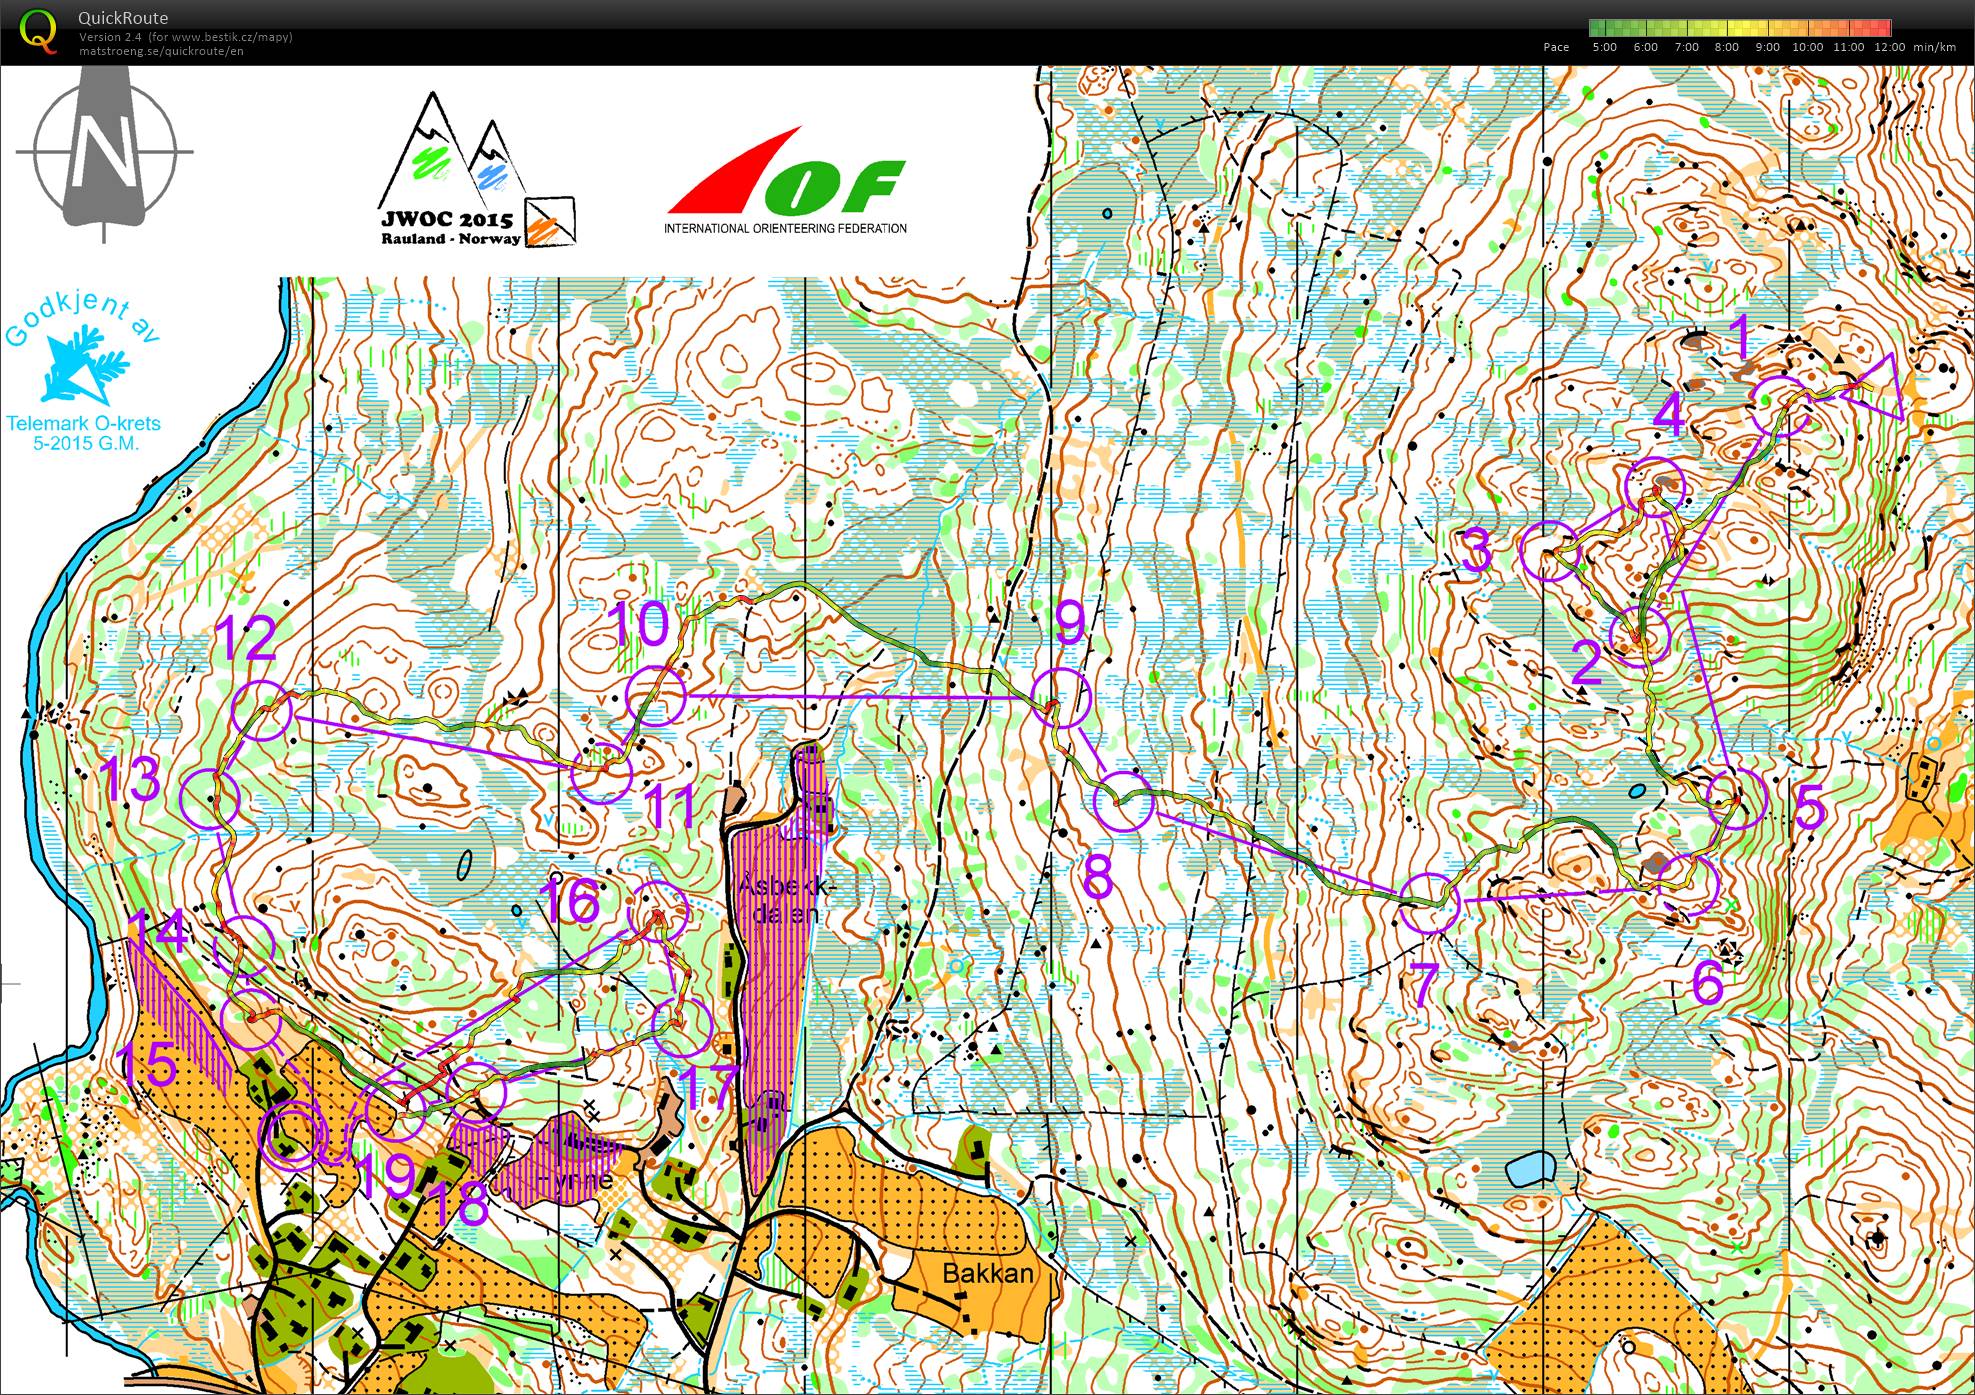The image size is (1975, 1395).
Task: Click the pace color gradient legend bar
Action: click(1739, 28)
